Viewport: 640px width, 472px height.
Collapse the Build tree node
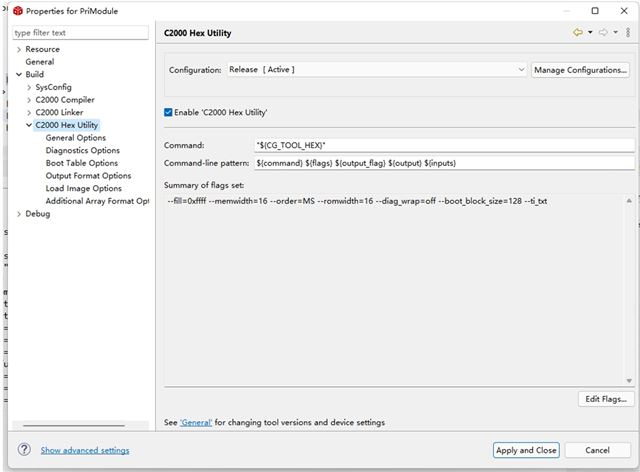coord(19,75)
